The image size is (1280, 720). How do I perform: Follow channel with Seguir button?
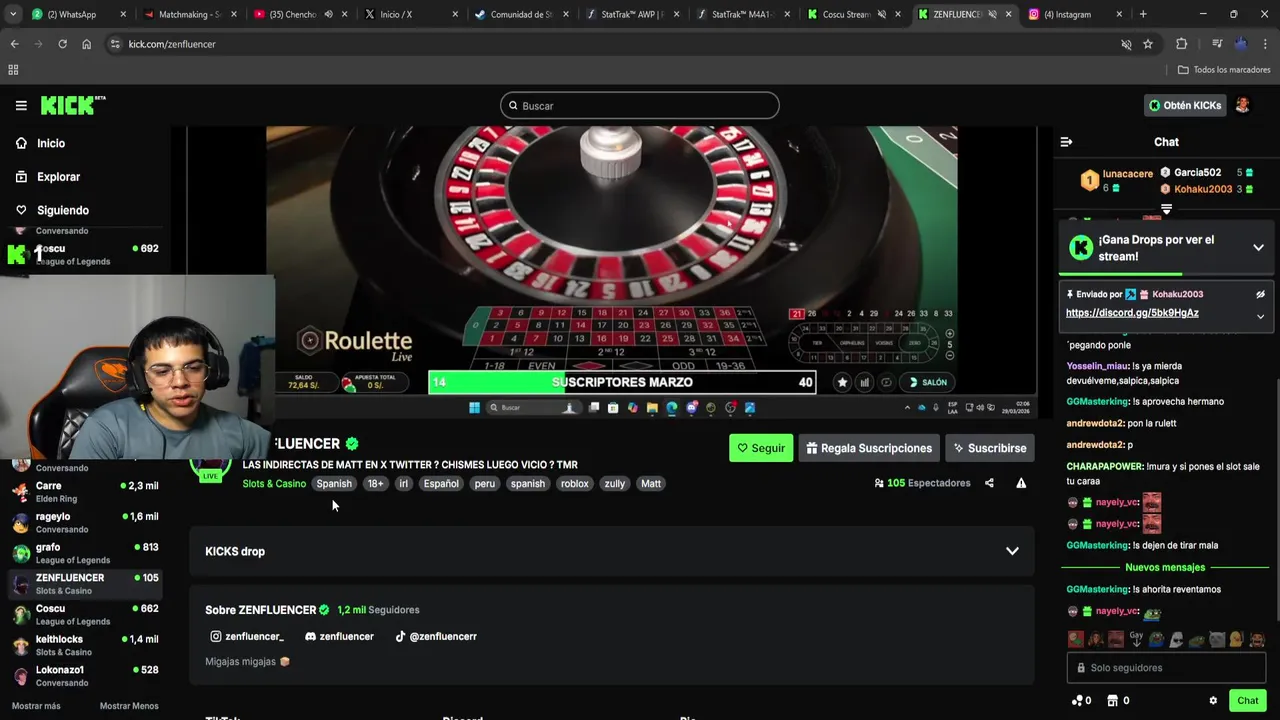pos(761,448)
